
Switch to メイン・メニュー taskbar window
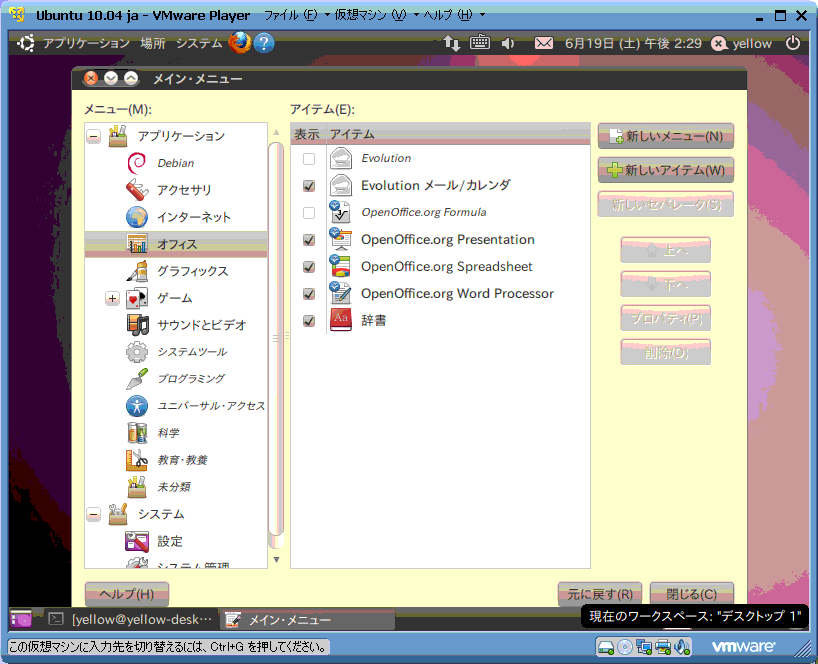[x=308, y=620]
